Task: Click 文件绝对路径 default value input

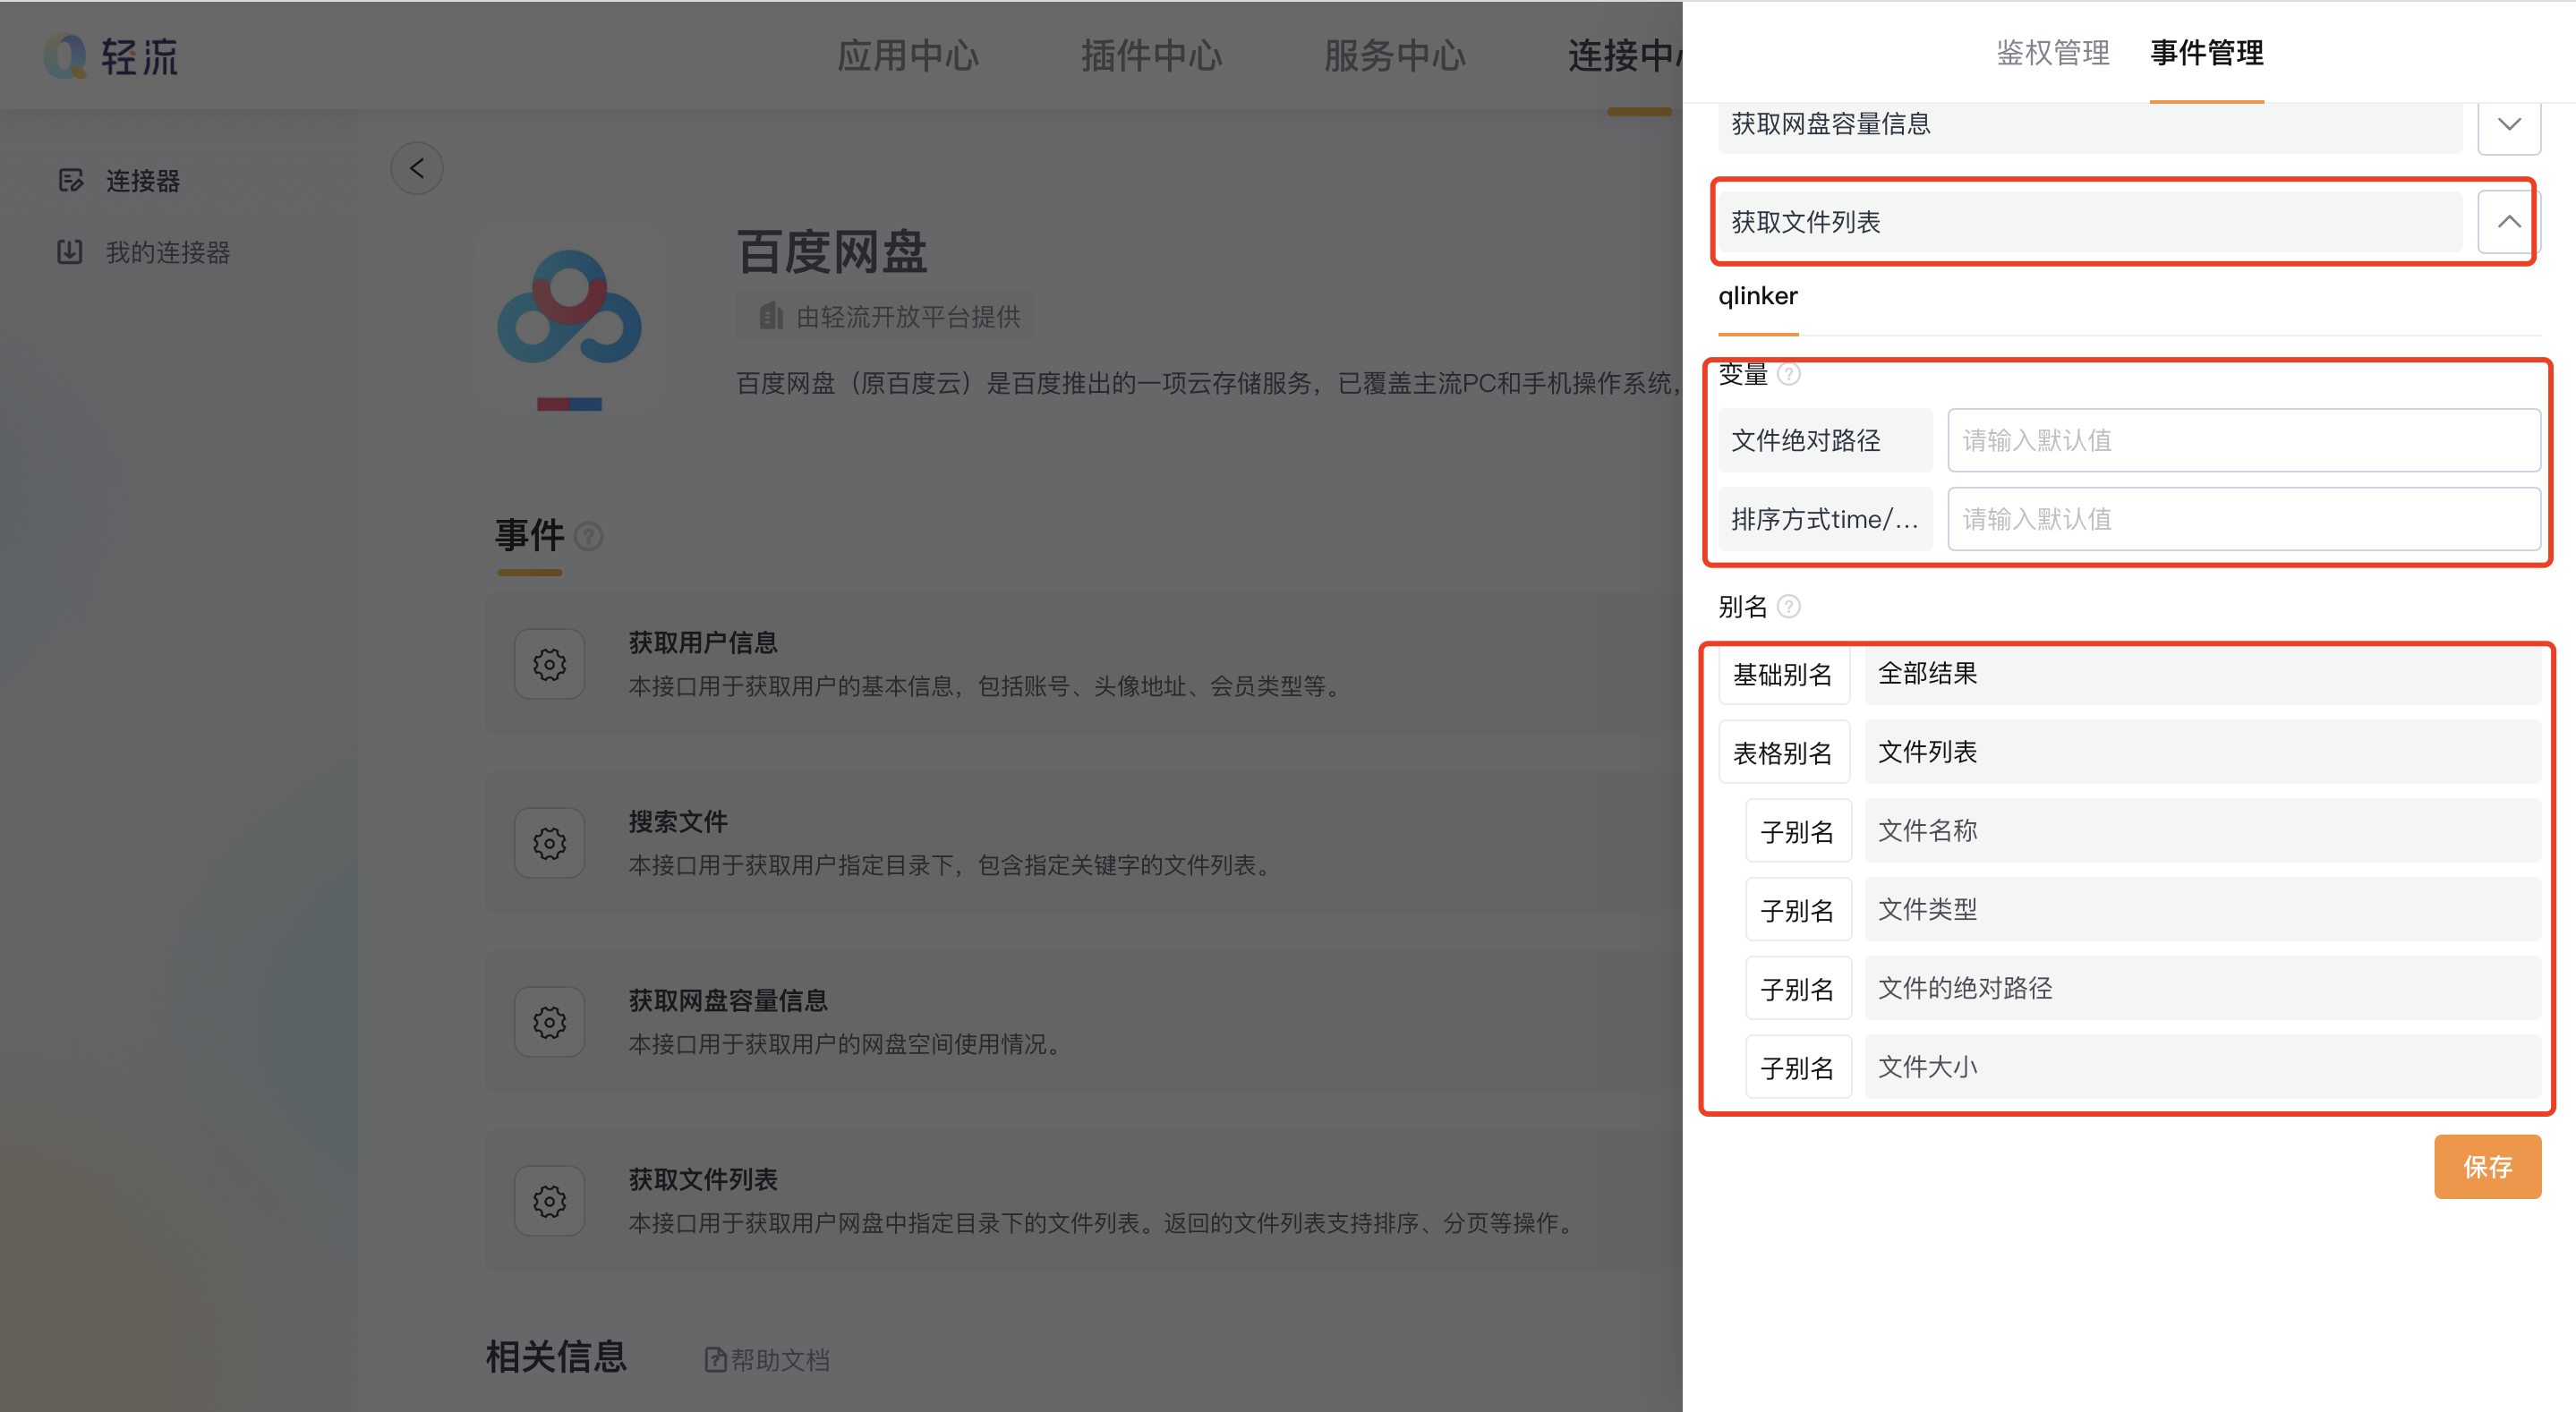Action: pos(2244,440)
